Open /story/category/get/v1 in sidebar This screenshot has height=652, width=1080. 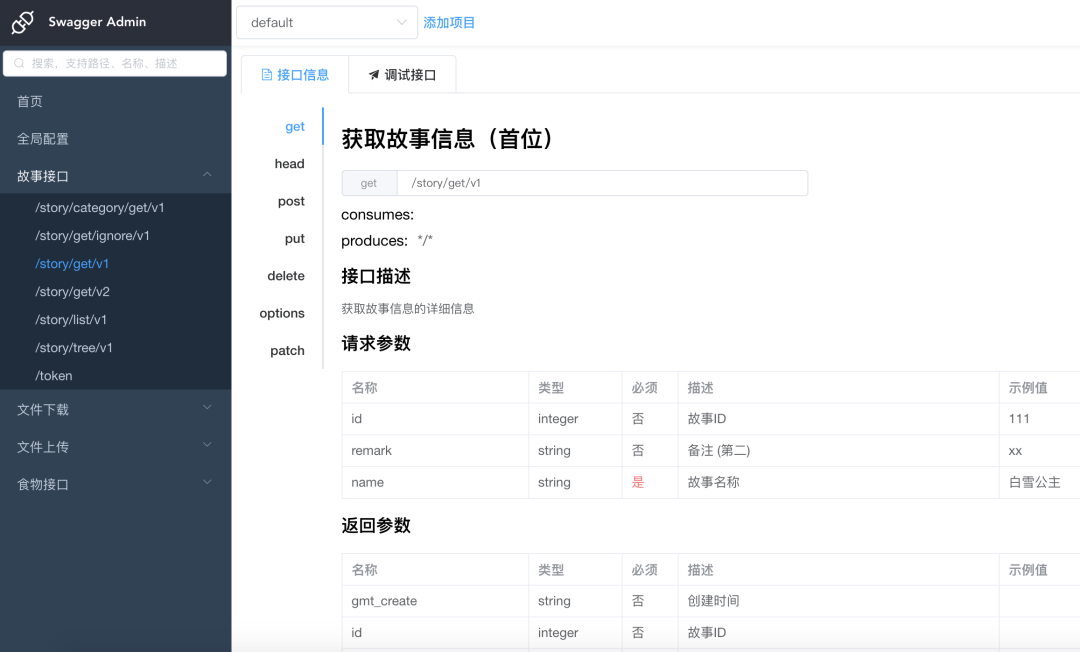pos(100,208)
